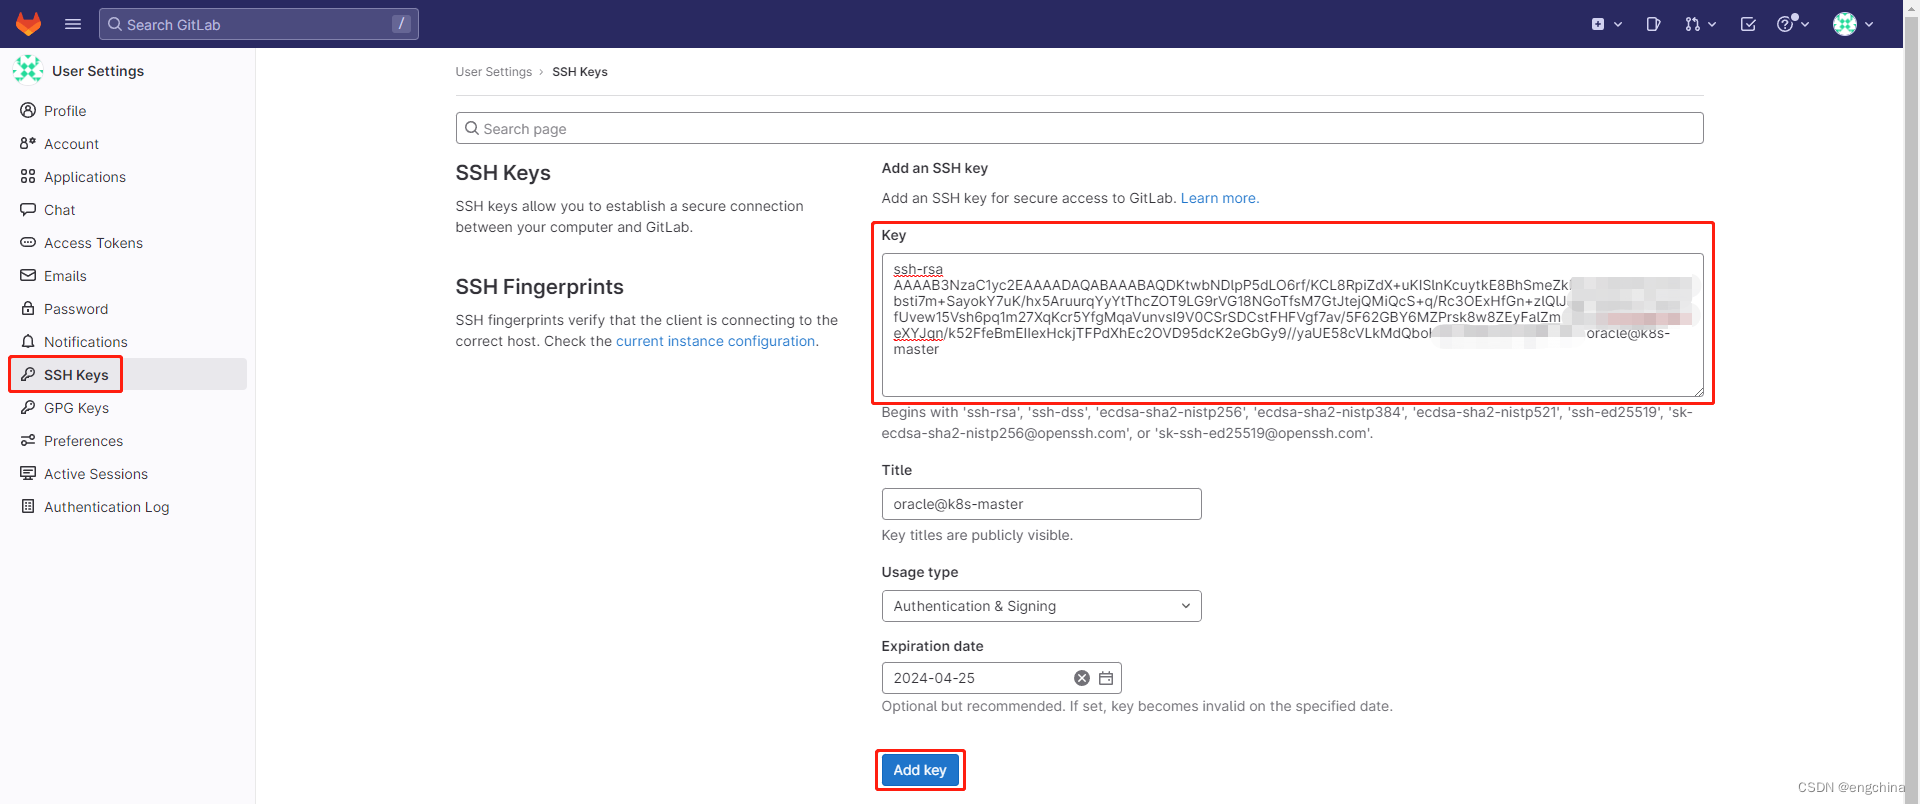Viewport: 1920px width, 804px height.
Task: Click the SSH Keys key icon
Action: click(28, 374)
